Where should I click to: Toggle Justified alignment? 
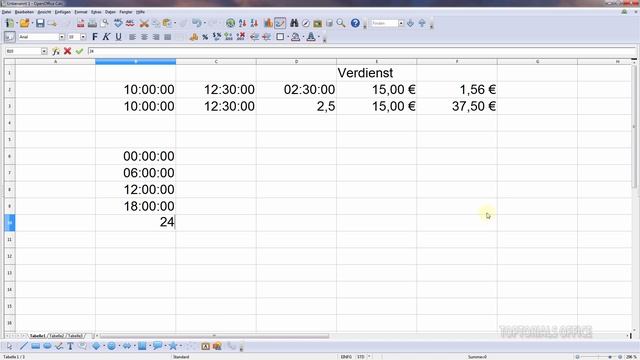click(x=167, y=37)
